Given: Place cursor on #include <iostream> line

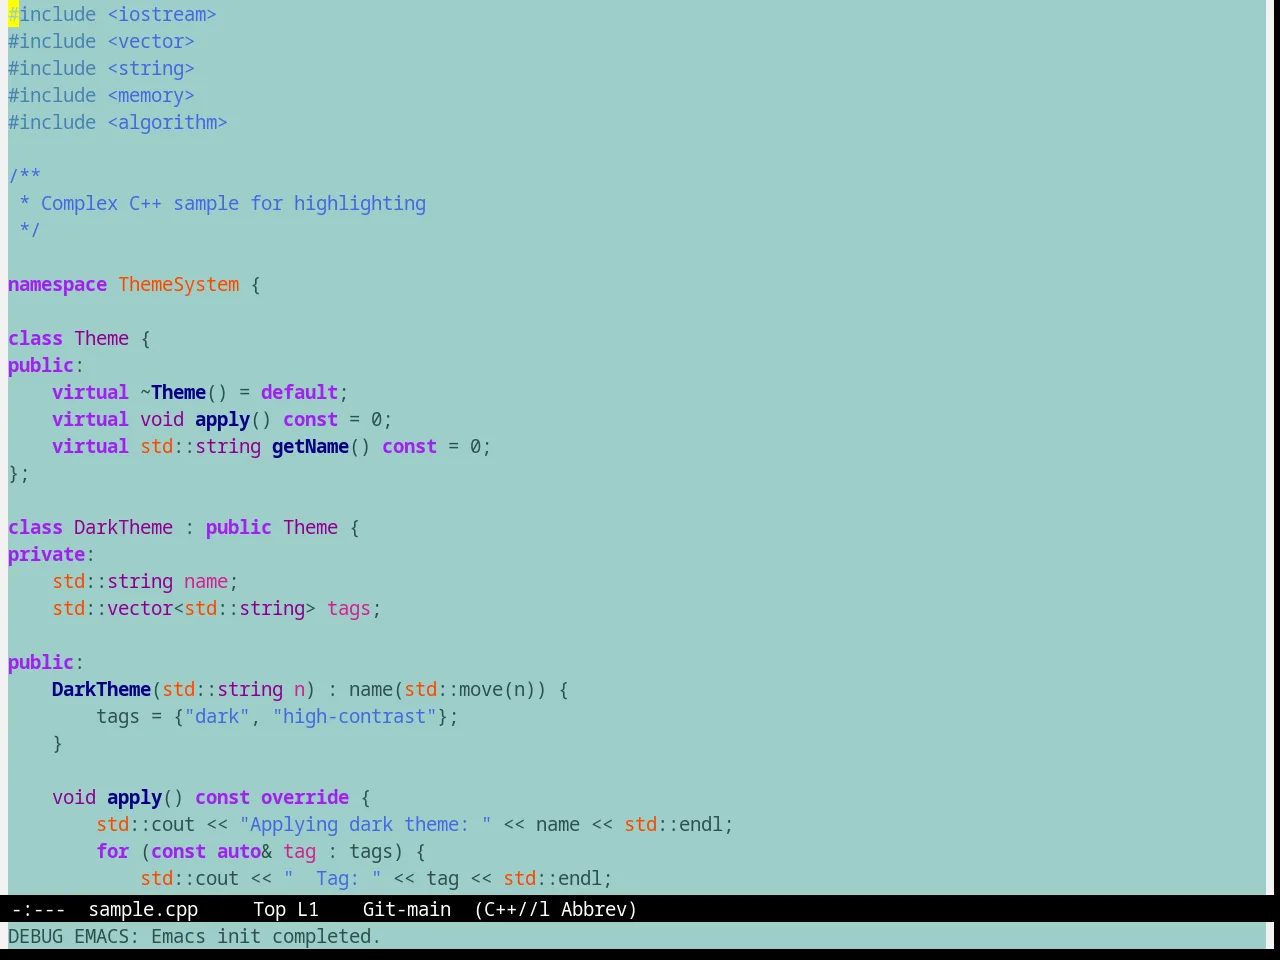Looking at the screenshot, I should click(112, 14).
